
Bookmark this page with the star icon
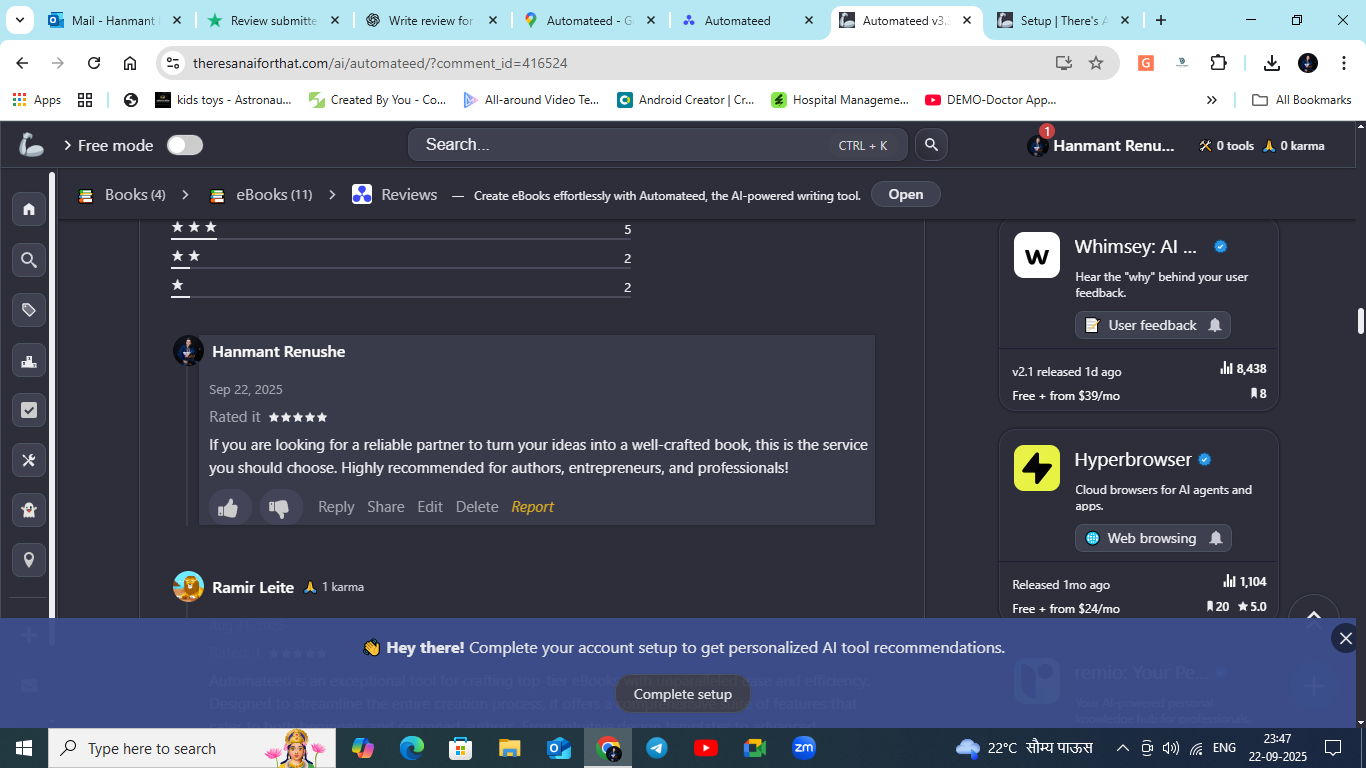pos(1096,63)
